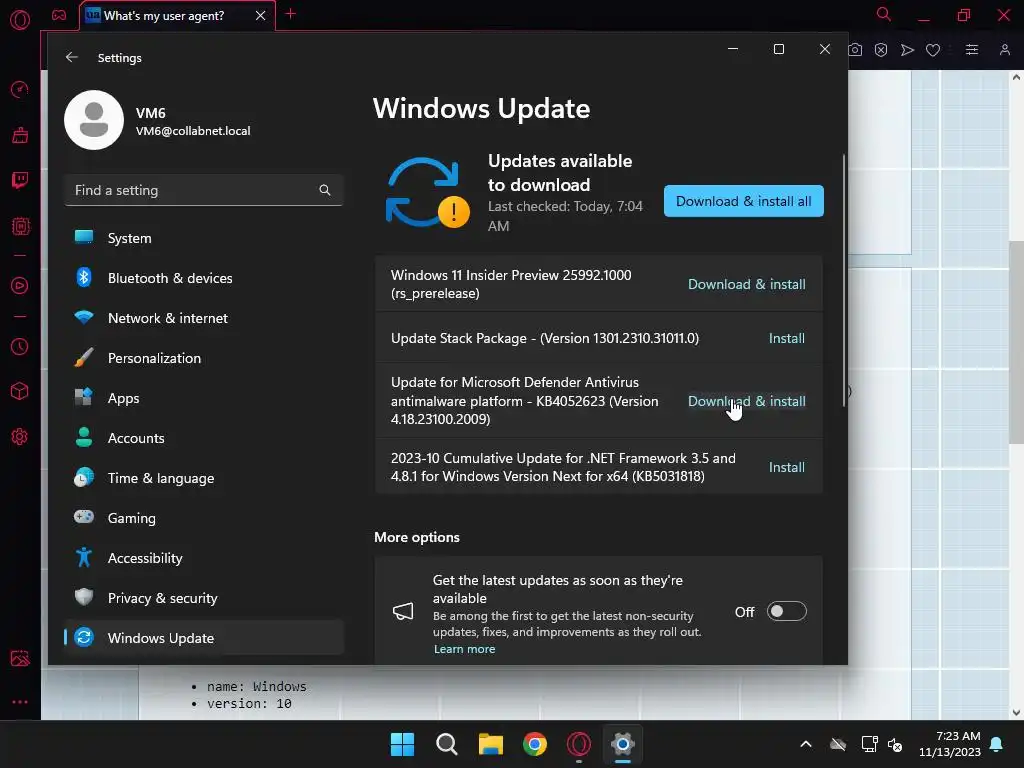Open a new browser tab

[x=291, y=14]
